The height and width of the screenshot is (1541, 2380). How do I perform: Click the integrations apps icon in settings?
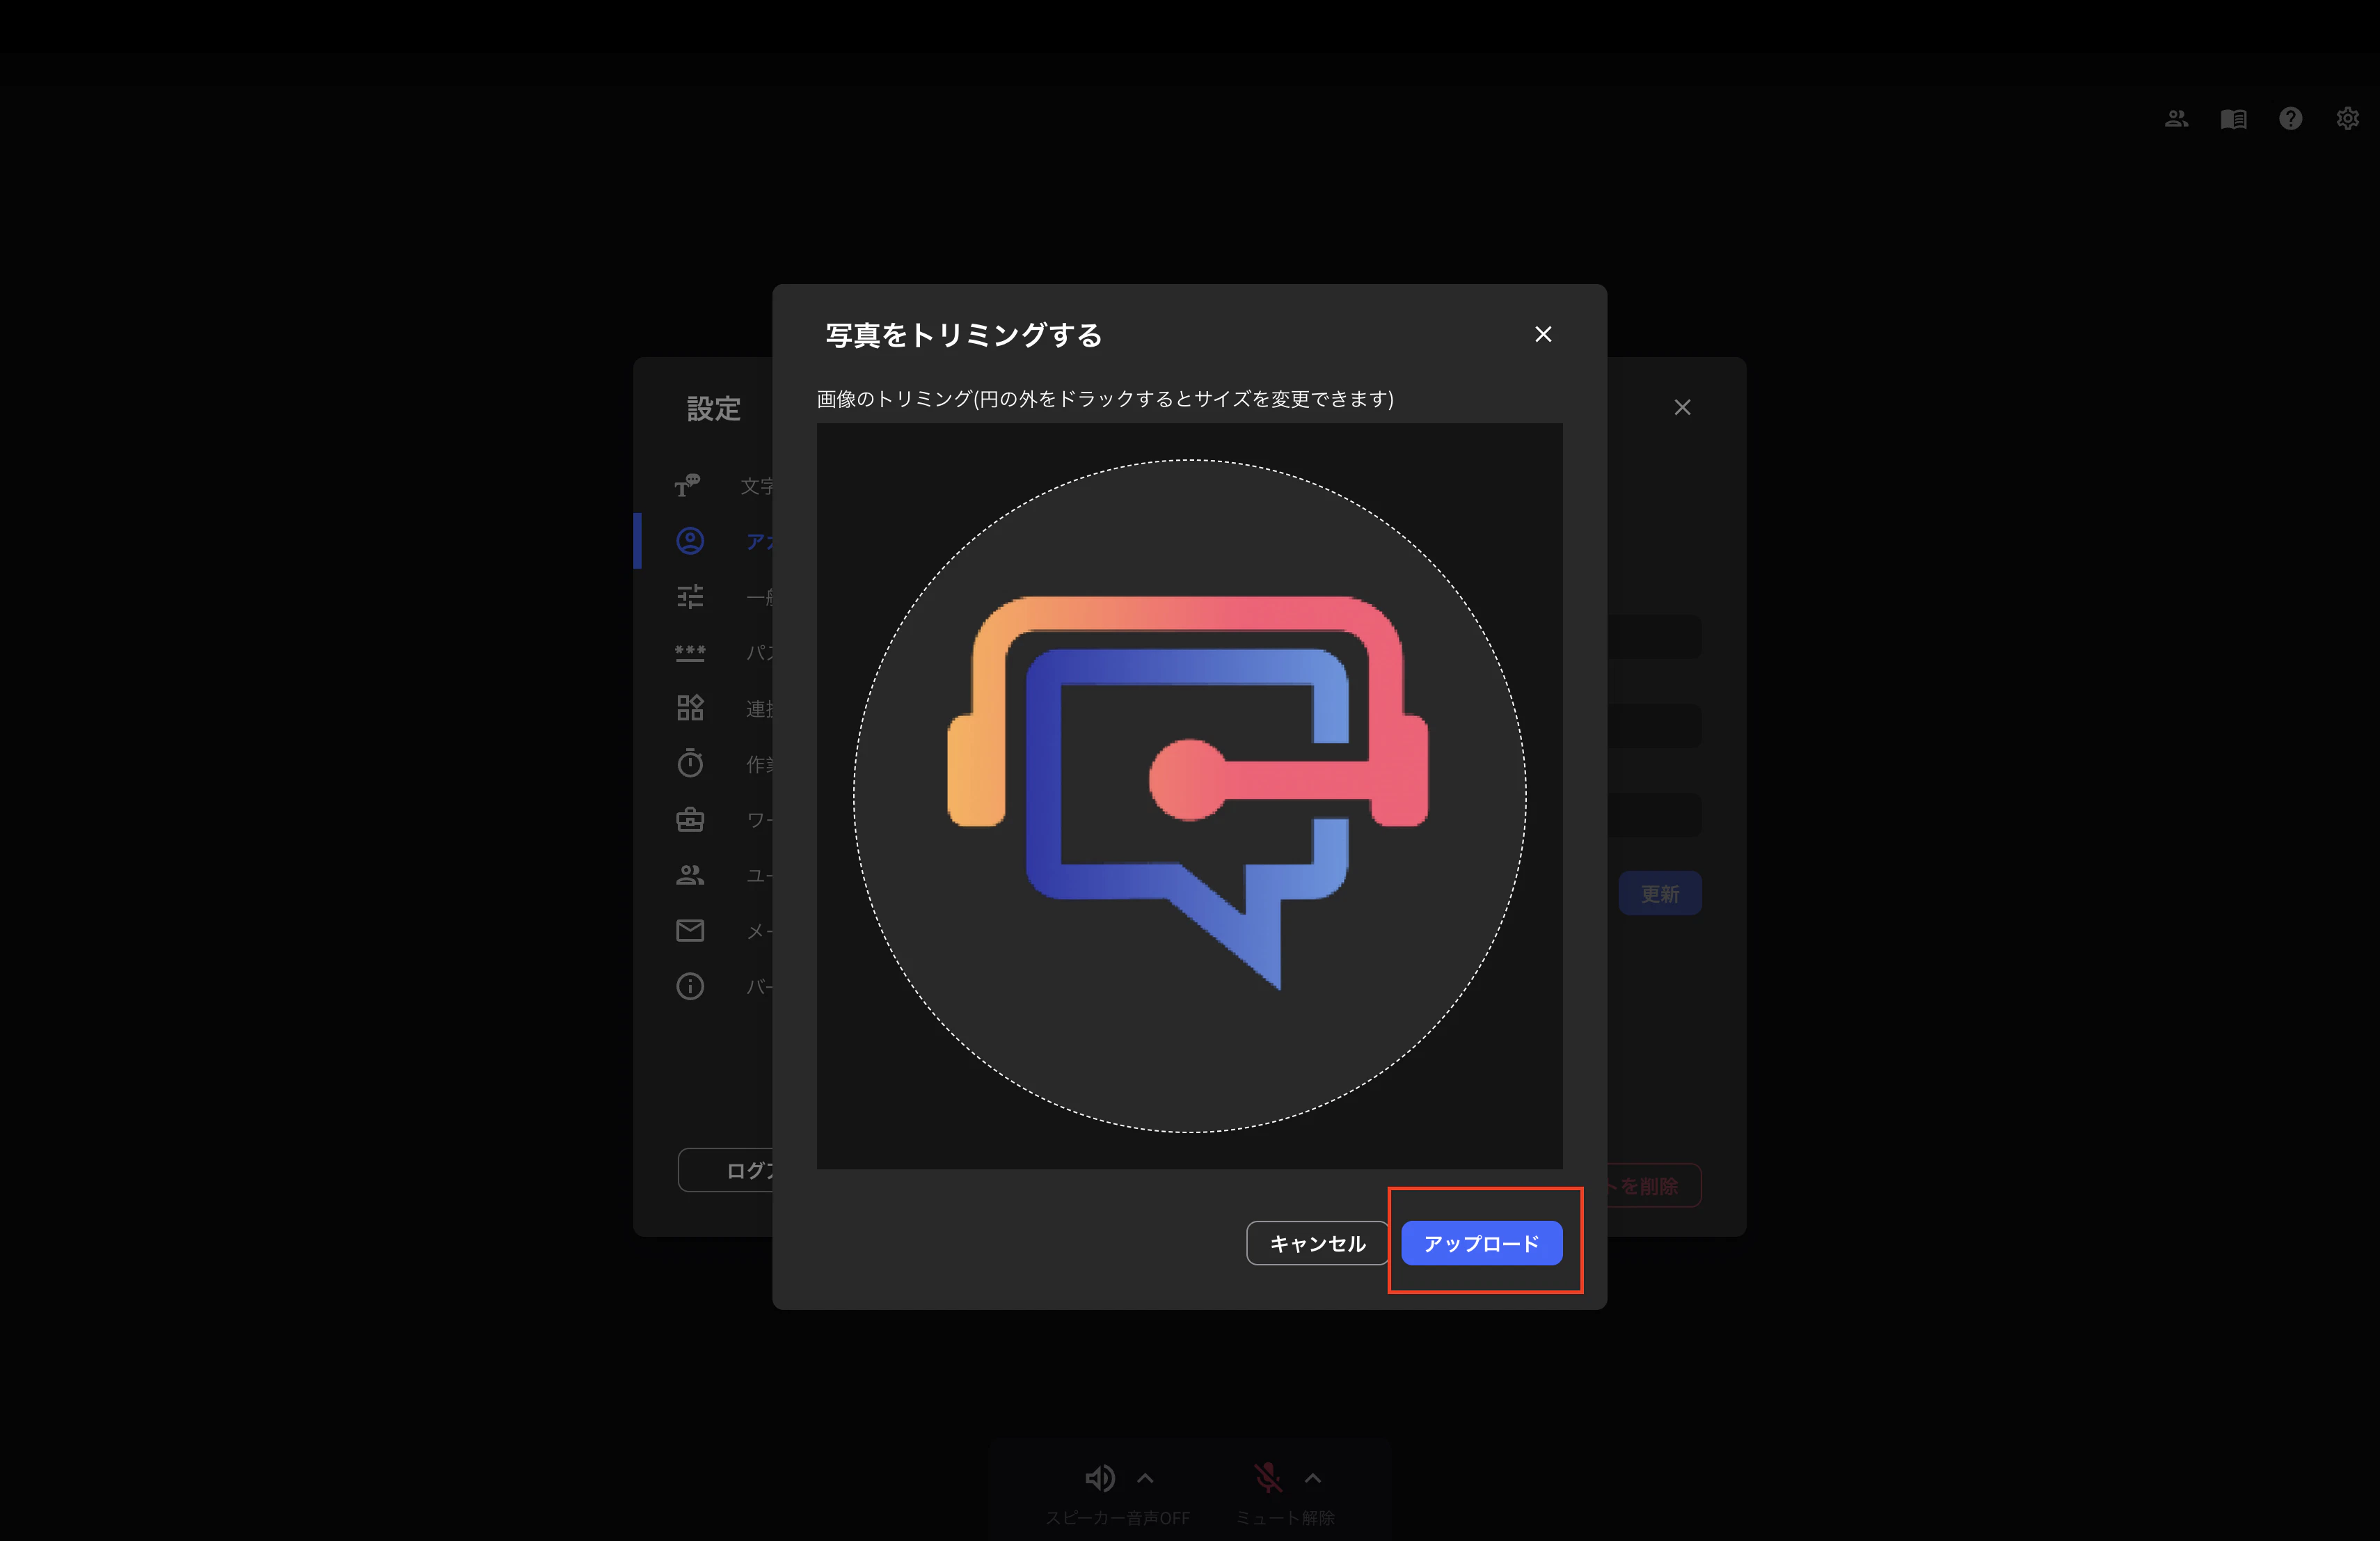[x=690, y=707]
